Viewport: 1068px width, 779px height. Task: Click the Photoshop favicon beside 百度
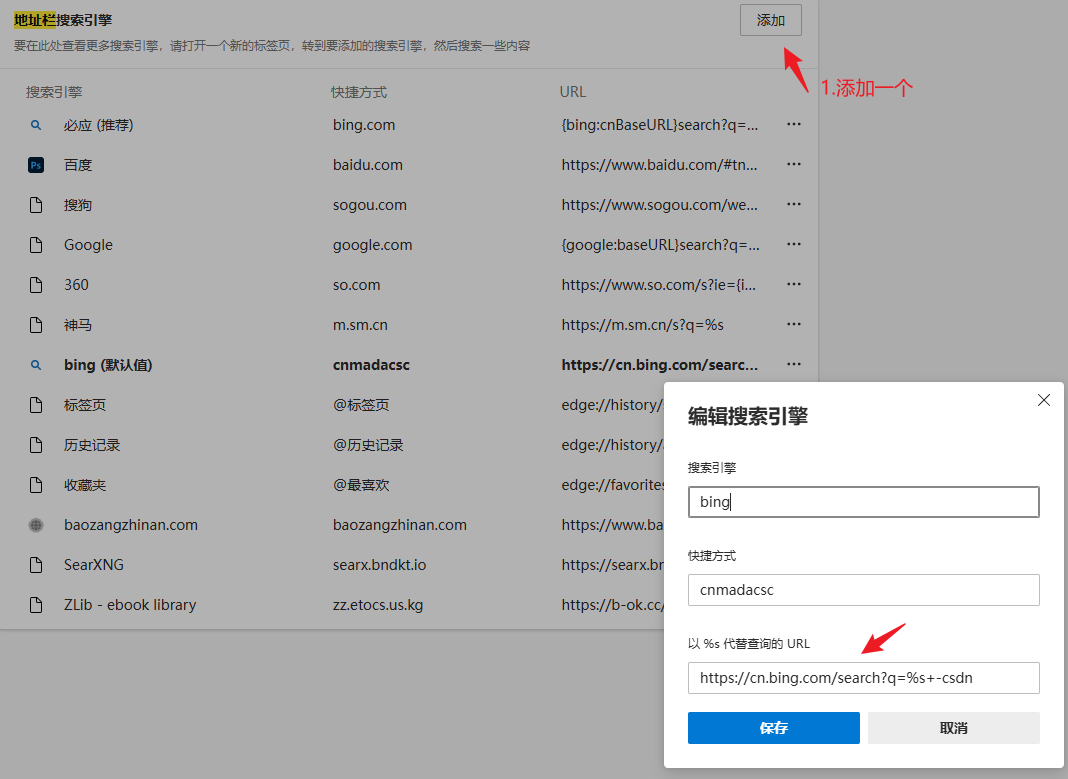pyautogui.click(x=36, y=165)
